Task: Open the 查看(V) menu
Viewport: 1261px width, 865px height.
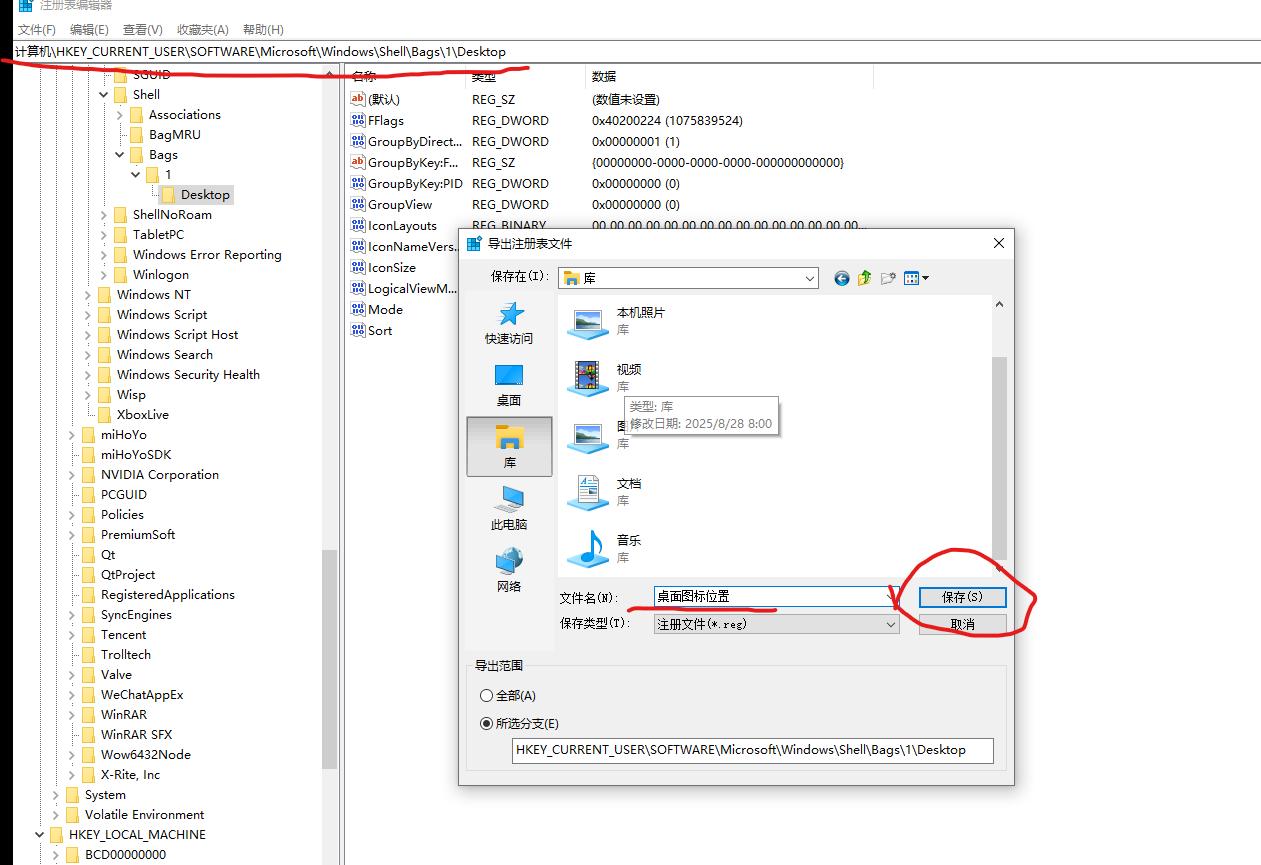Action: [143, 30]
